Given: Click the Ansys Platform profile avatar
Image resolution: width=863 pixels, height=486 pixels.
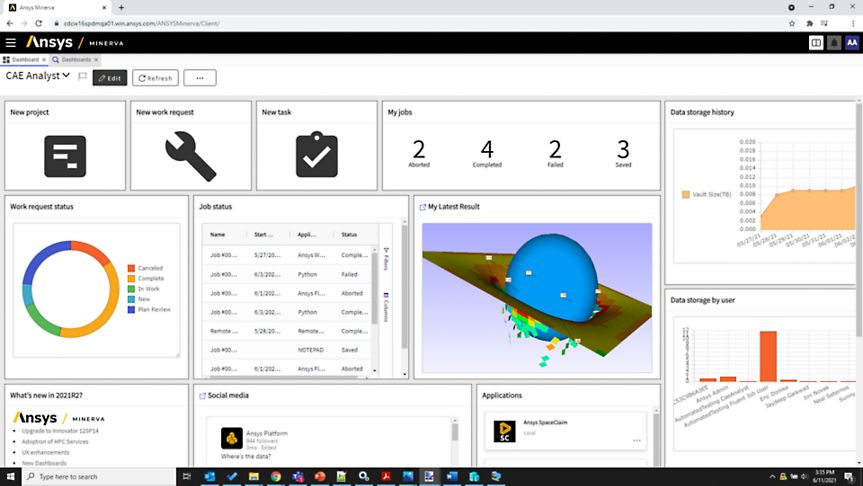Looking at the screenshot, I should [x=232, y=438].
